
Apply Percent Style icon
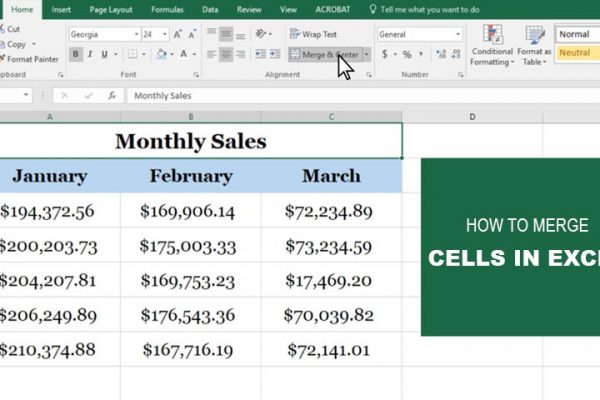[x=407, y=54]
